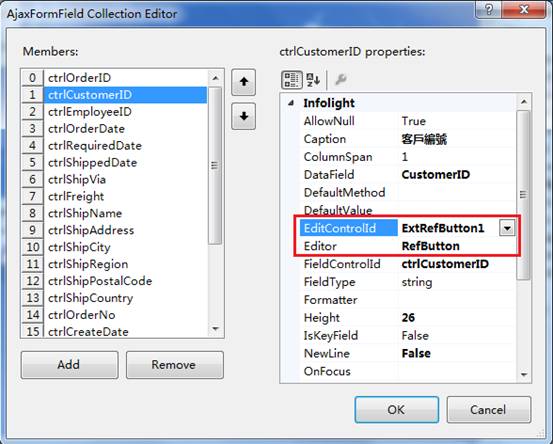Screen dimensions: 553x444
Task: Click the Add button
Action: pyautogui.click(x=69, y=365)
